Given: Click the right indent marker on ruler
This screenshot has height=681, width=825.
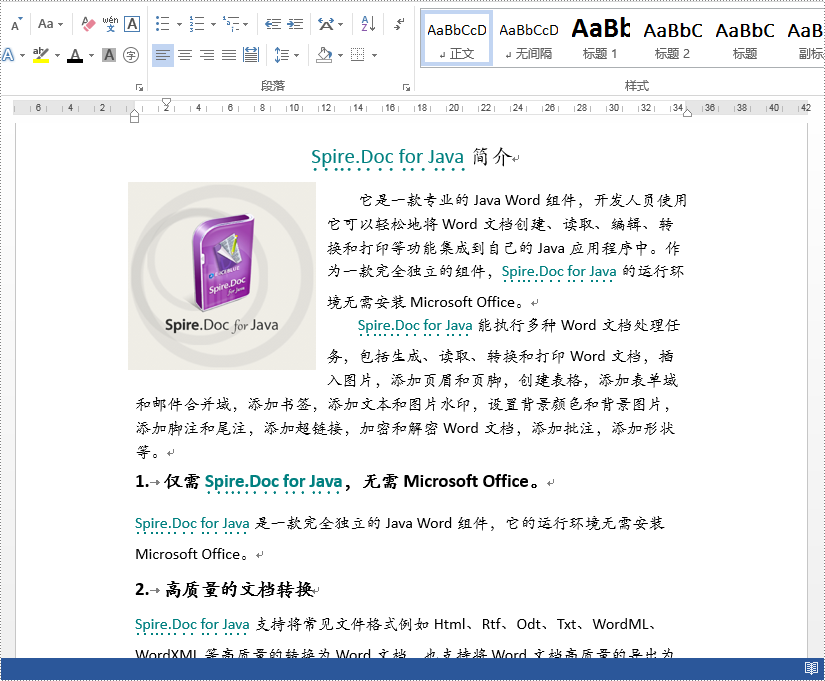Looking at the screenshot, I should [x=687, y=113].
